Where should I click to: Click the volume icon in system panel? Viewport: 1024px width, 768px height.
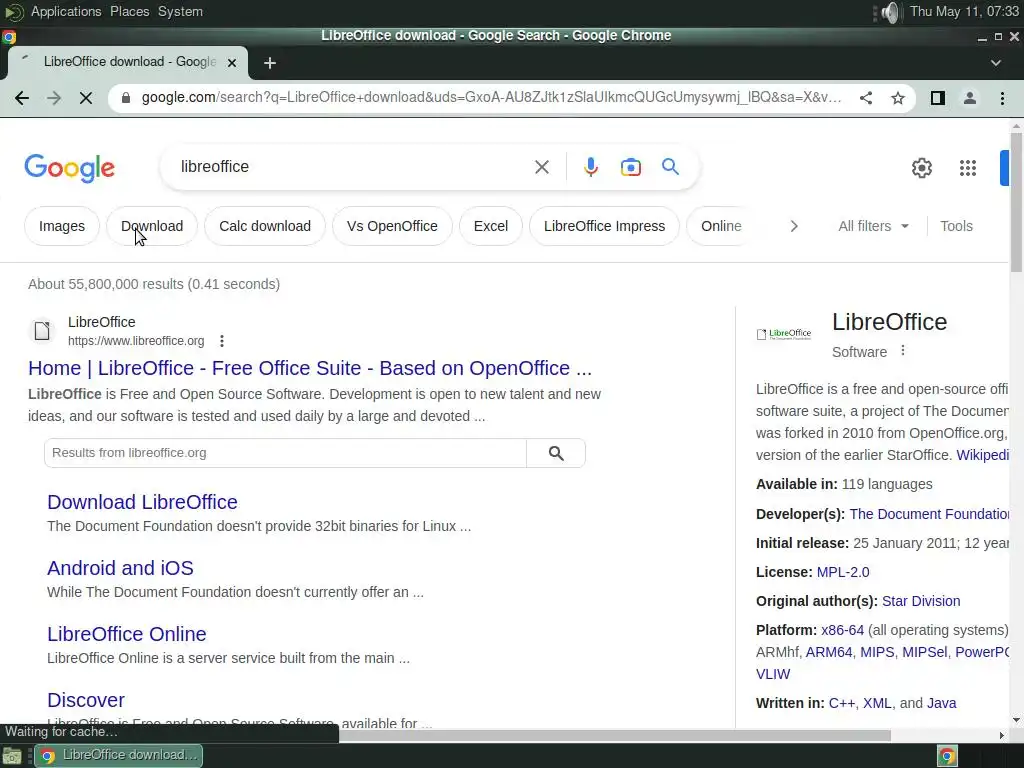click(889, 12)
